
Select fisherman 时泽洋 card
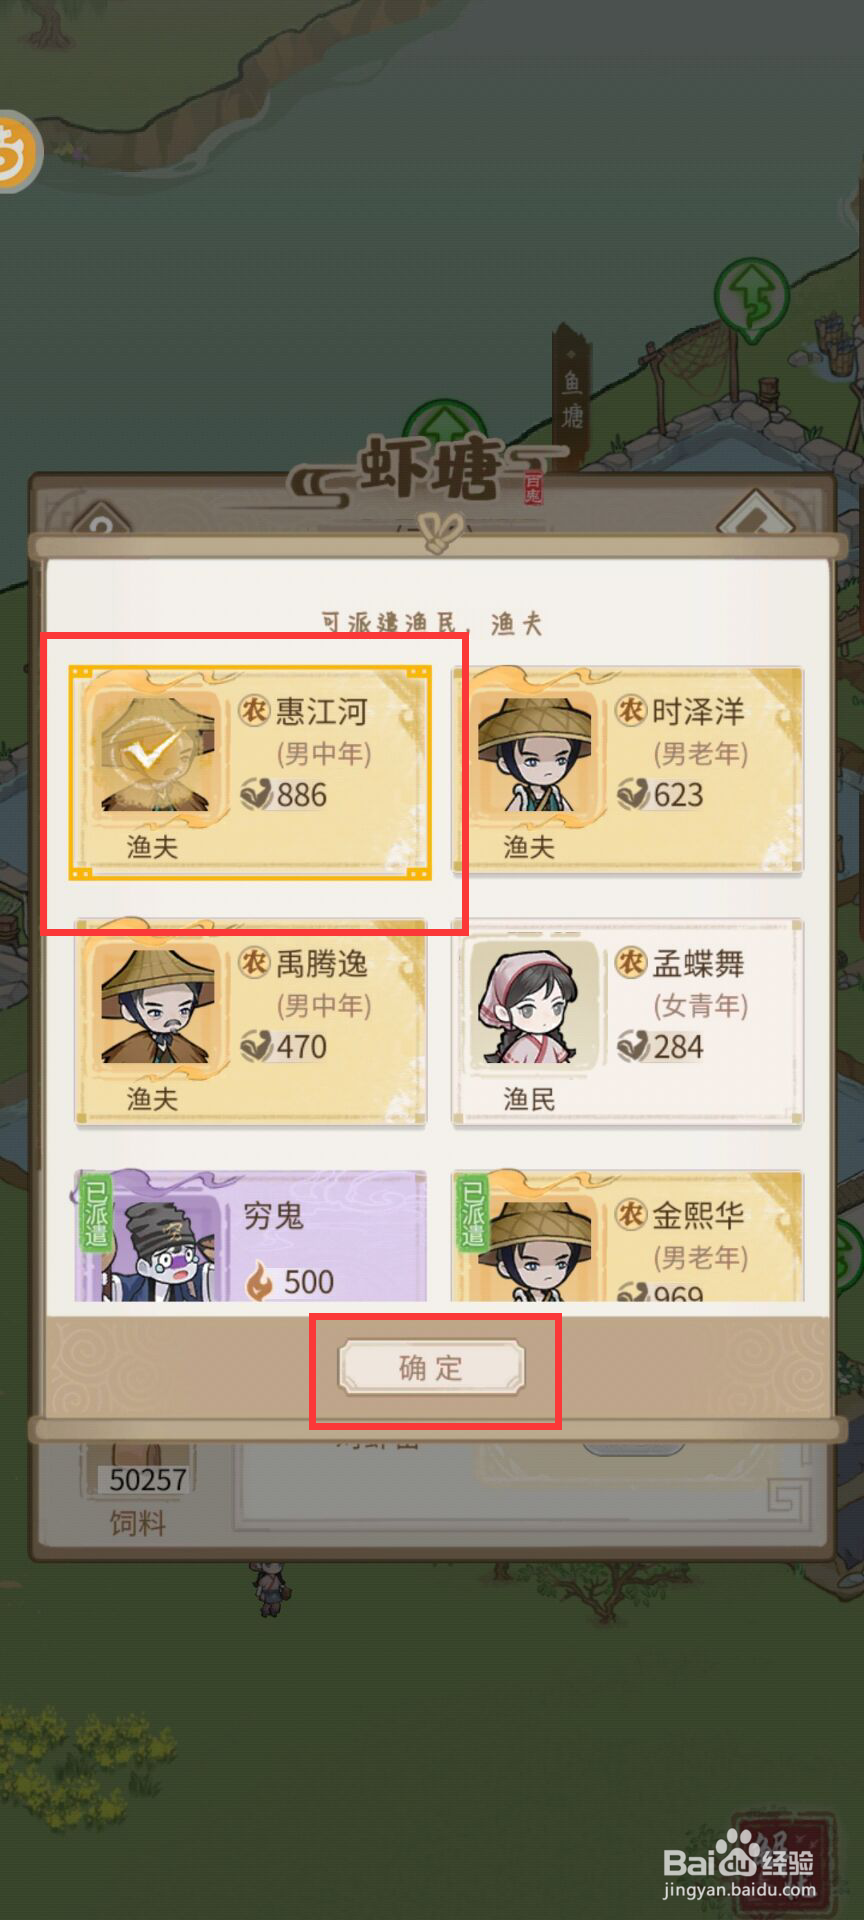pyautogui.click(x=627, y=770)
